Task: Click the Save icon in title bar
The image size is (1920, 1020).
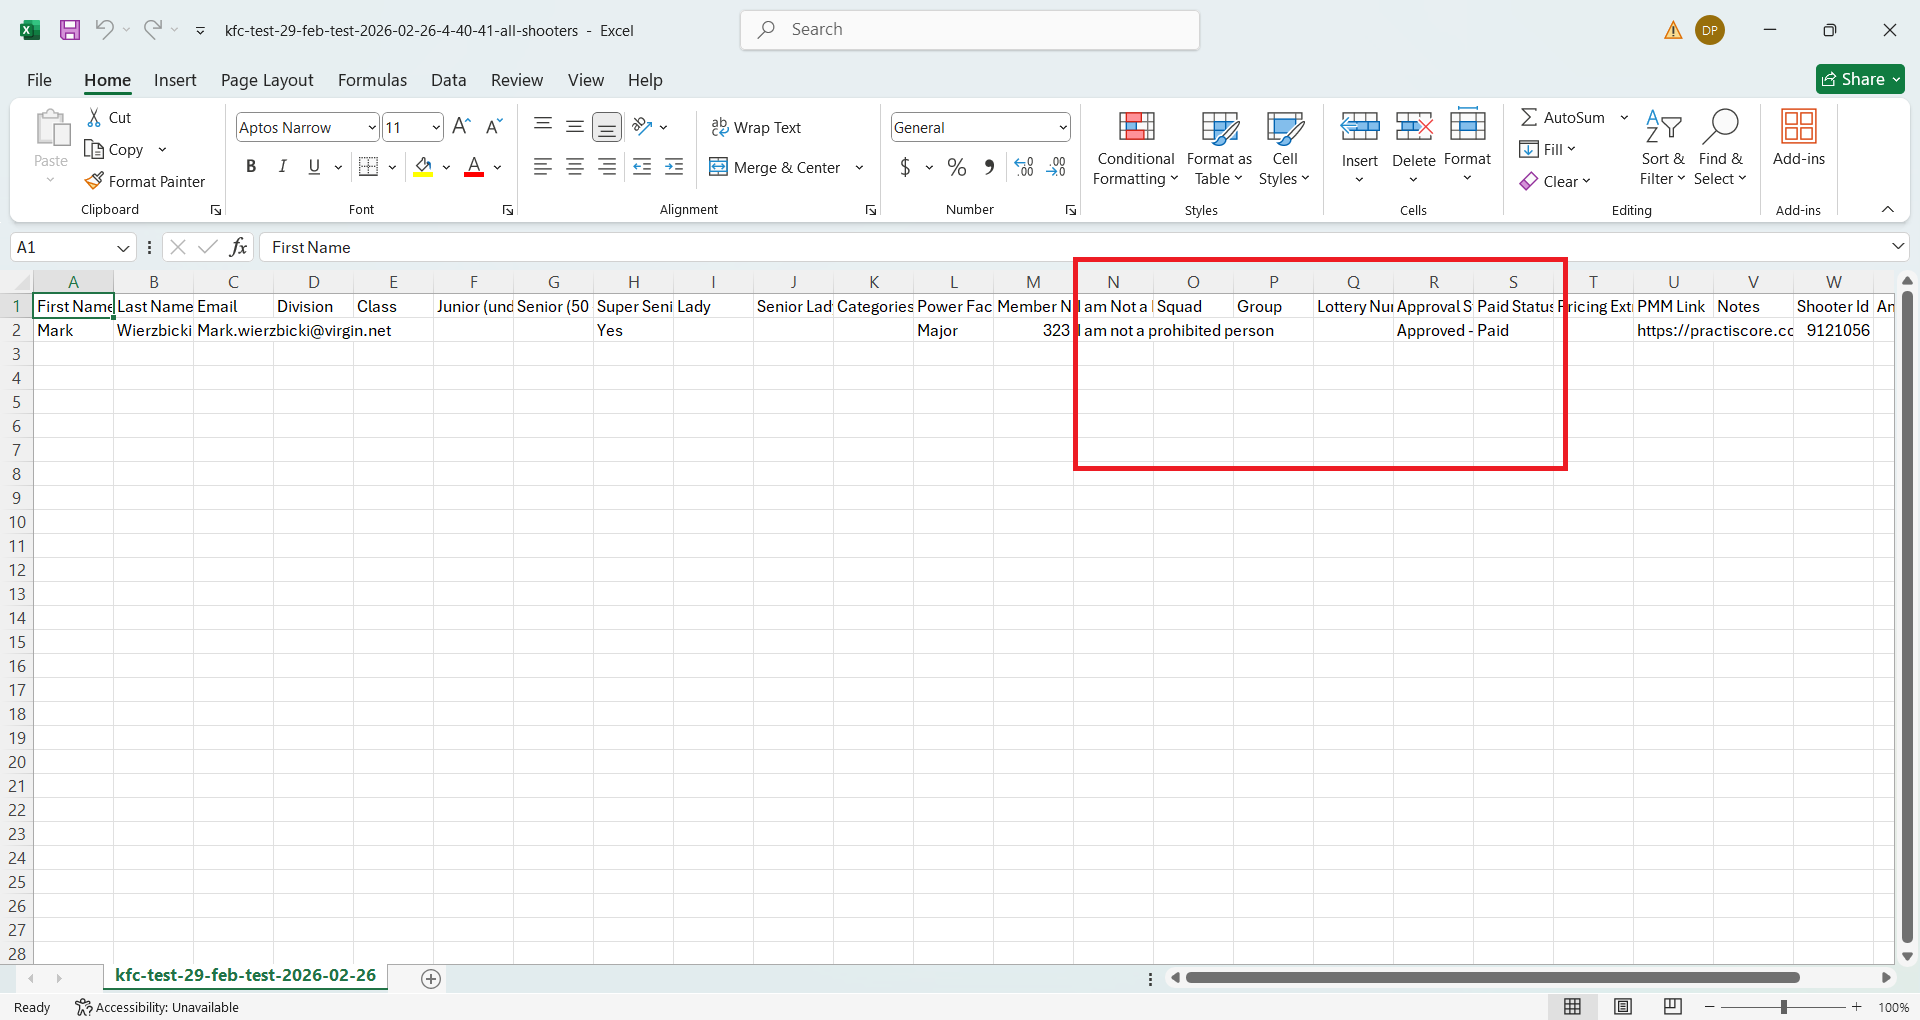Action: tap(70, 30)
